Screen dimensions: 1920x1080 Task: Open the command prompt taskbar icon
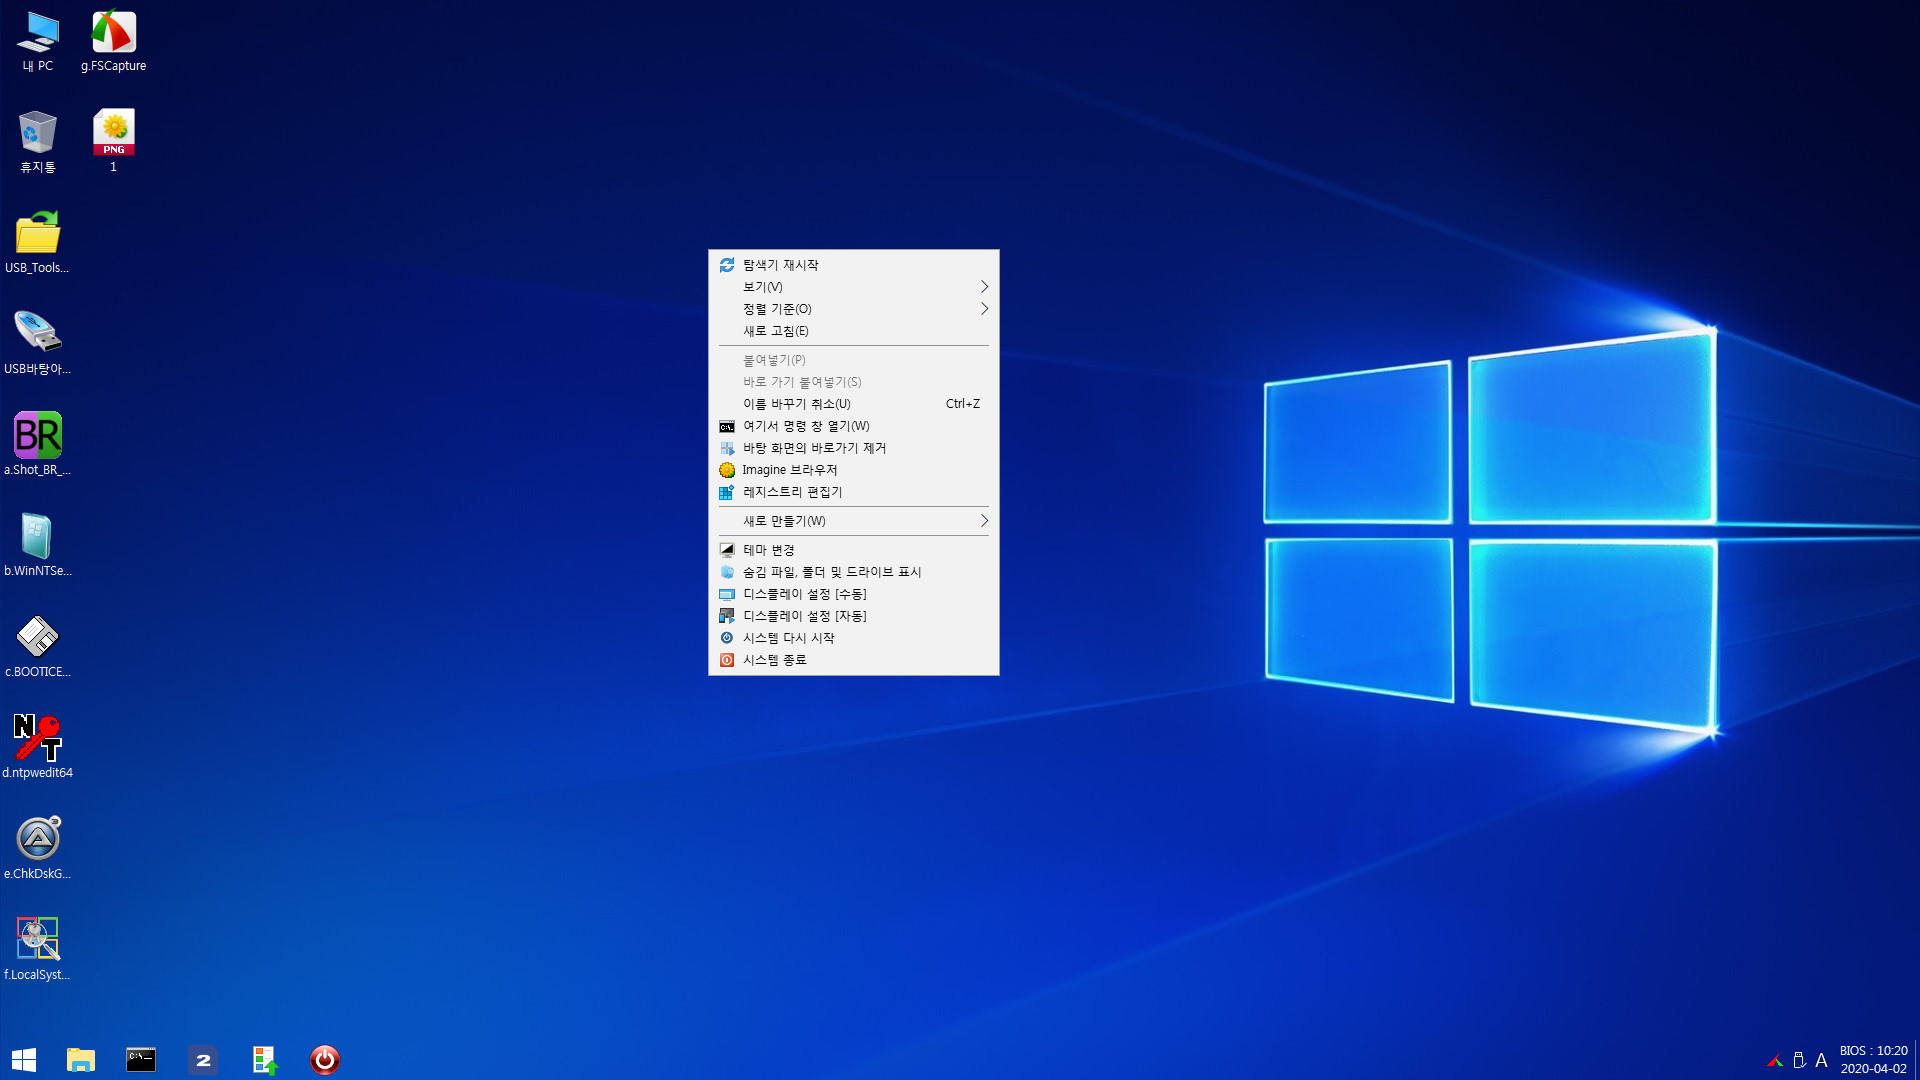point(141,1060)
